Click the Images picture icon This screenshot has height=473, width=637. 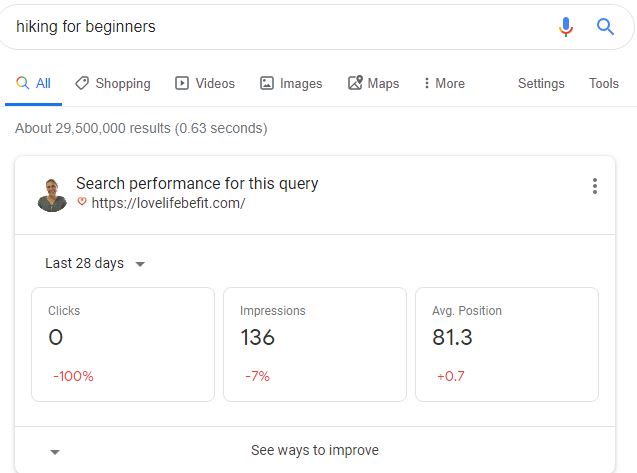click(x=266, y=83)
